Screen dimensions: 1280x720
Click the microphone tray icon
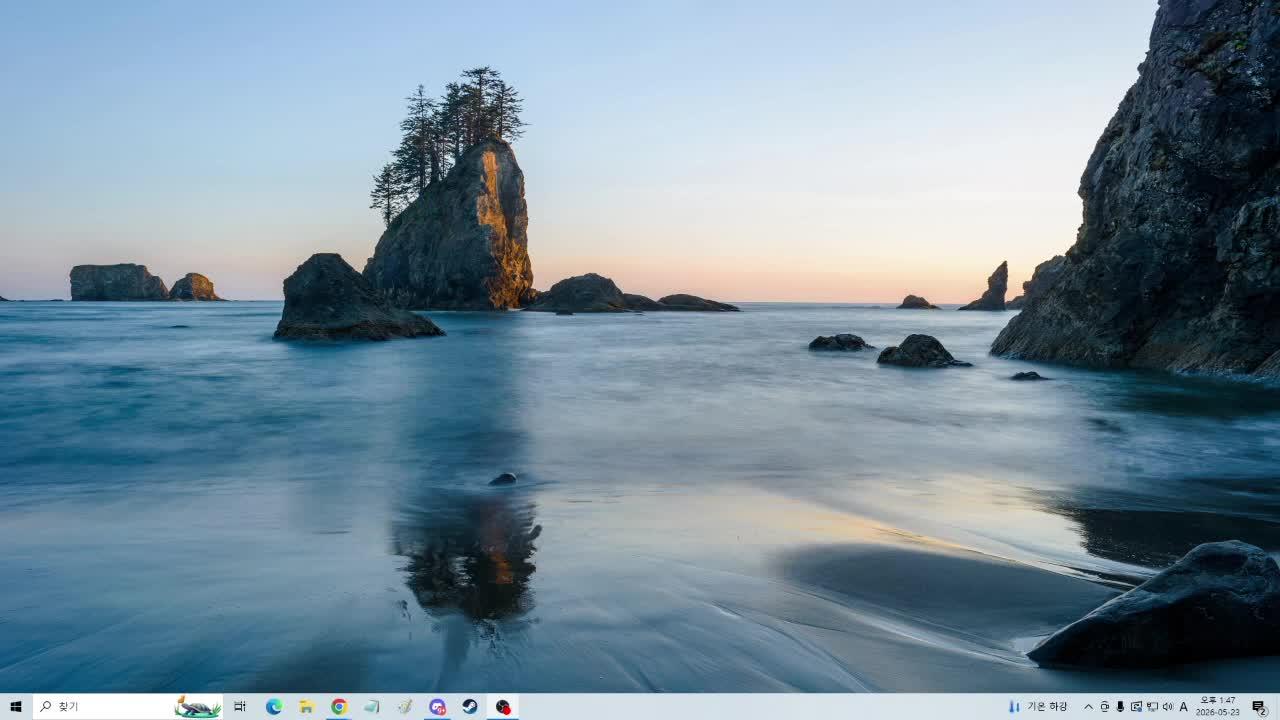[x=1120, y=706]
